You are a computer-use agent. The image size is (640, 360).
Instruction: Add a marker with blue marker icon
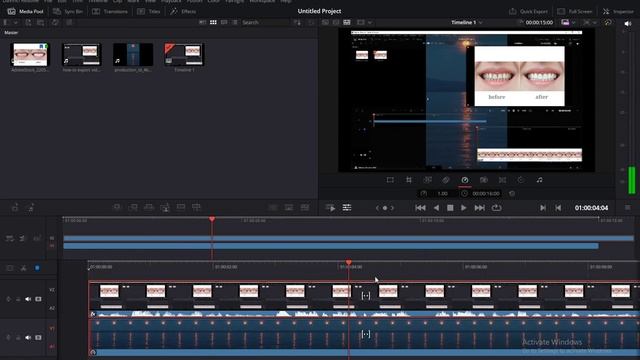[x=37, y=268]
